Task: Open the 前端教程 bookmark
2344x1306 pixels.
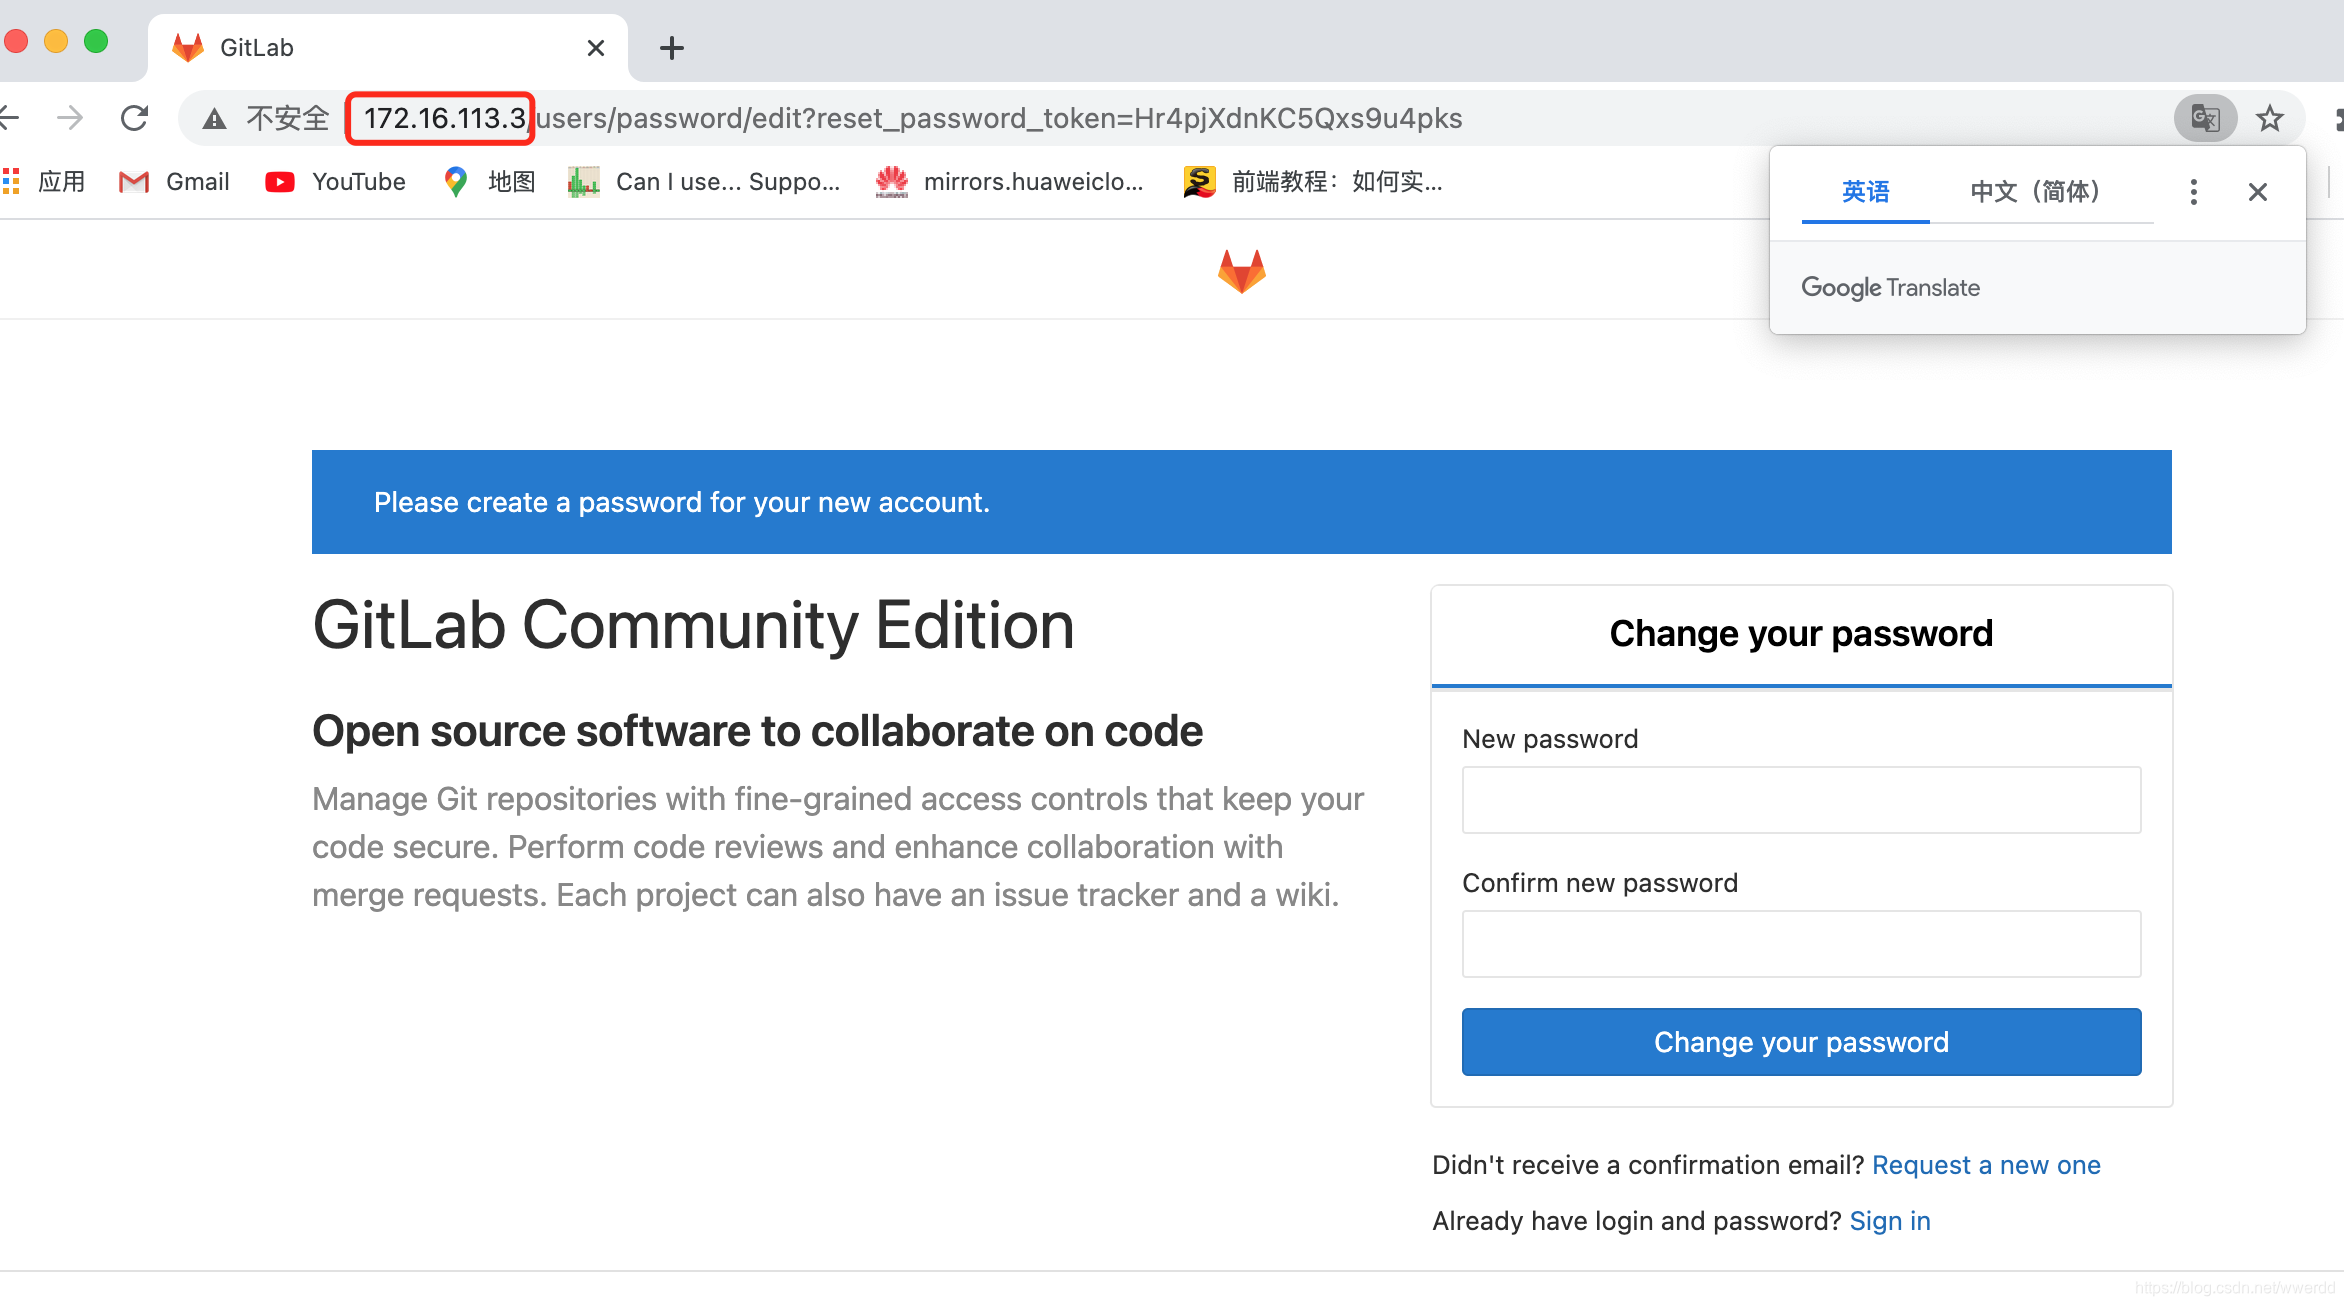Action: (1313, 182)
